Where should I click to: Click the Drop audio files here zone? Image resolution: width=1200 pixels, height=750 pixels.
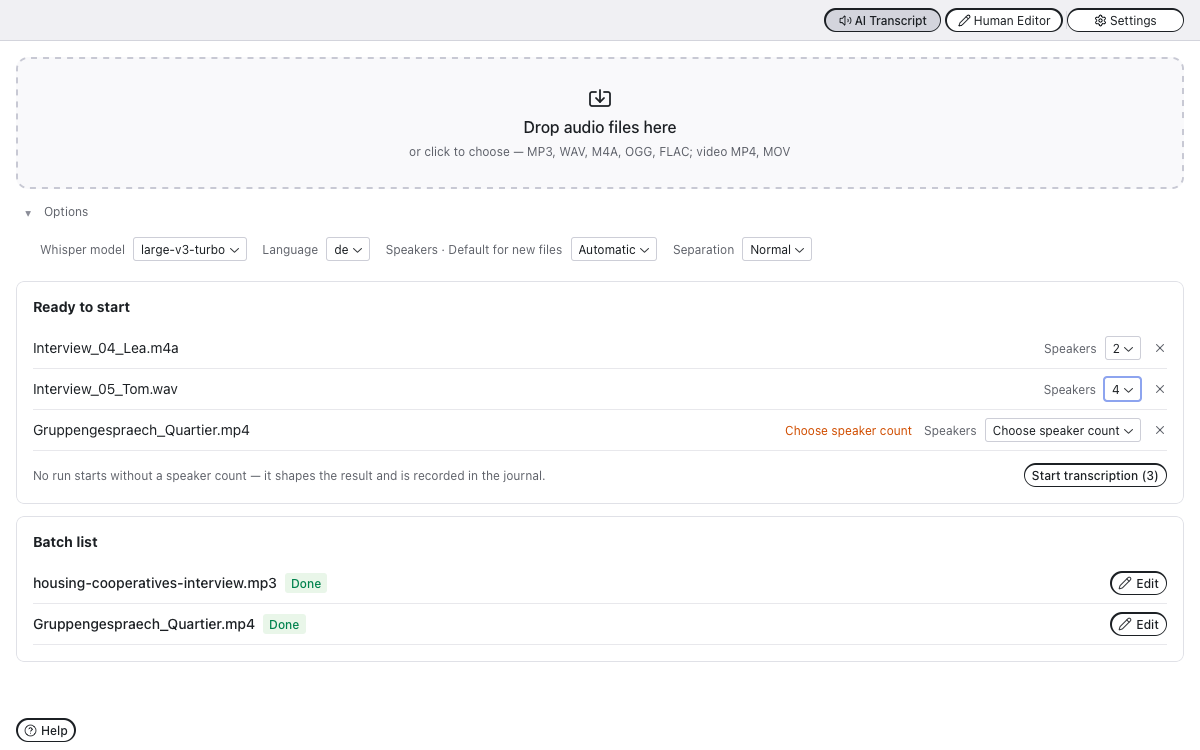click(x=600, y=123)
